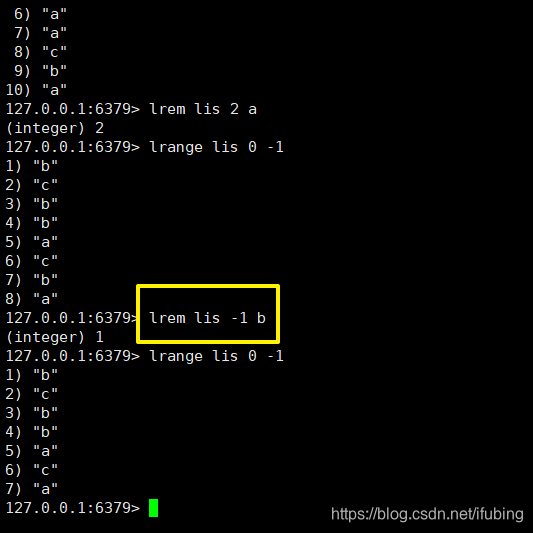
Task: Click the prompt before 'lrem lis 2 a'
Action: [73, 109]
